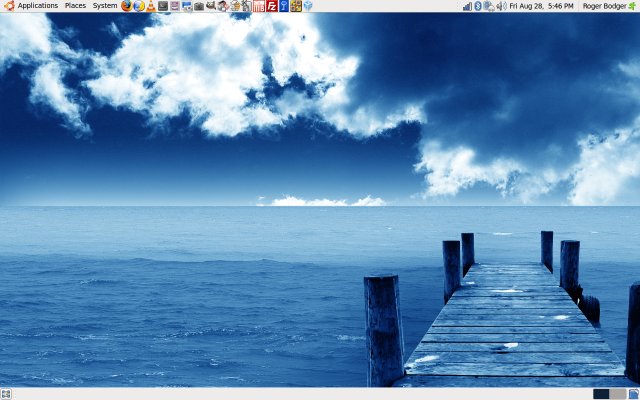Screen dimensions: 640x400
Task: Open the terminal launcher icon
Action: (162, 6)
